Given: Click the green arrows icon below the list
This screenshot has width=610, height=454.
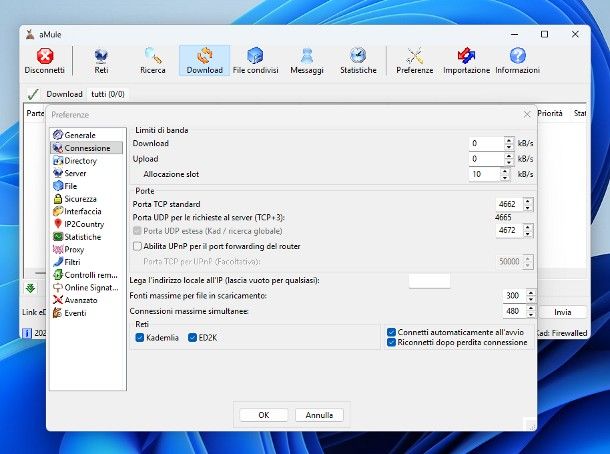Looking at the screenshot, I should (x=31, y=288).
